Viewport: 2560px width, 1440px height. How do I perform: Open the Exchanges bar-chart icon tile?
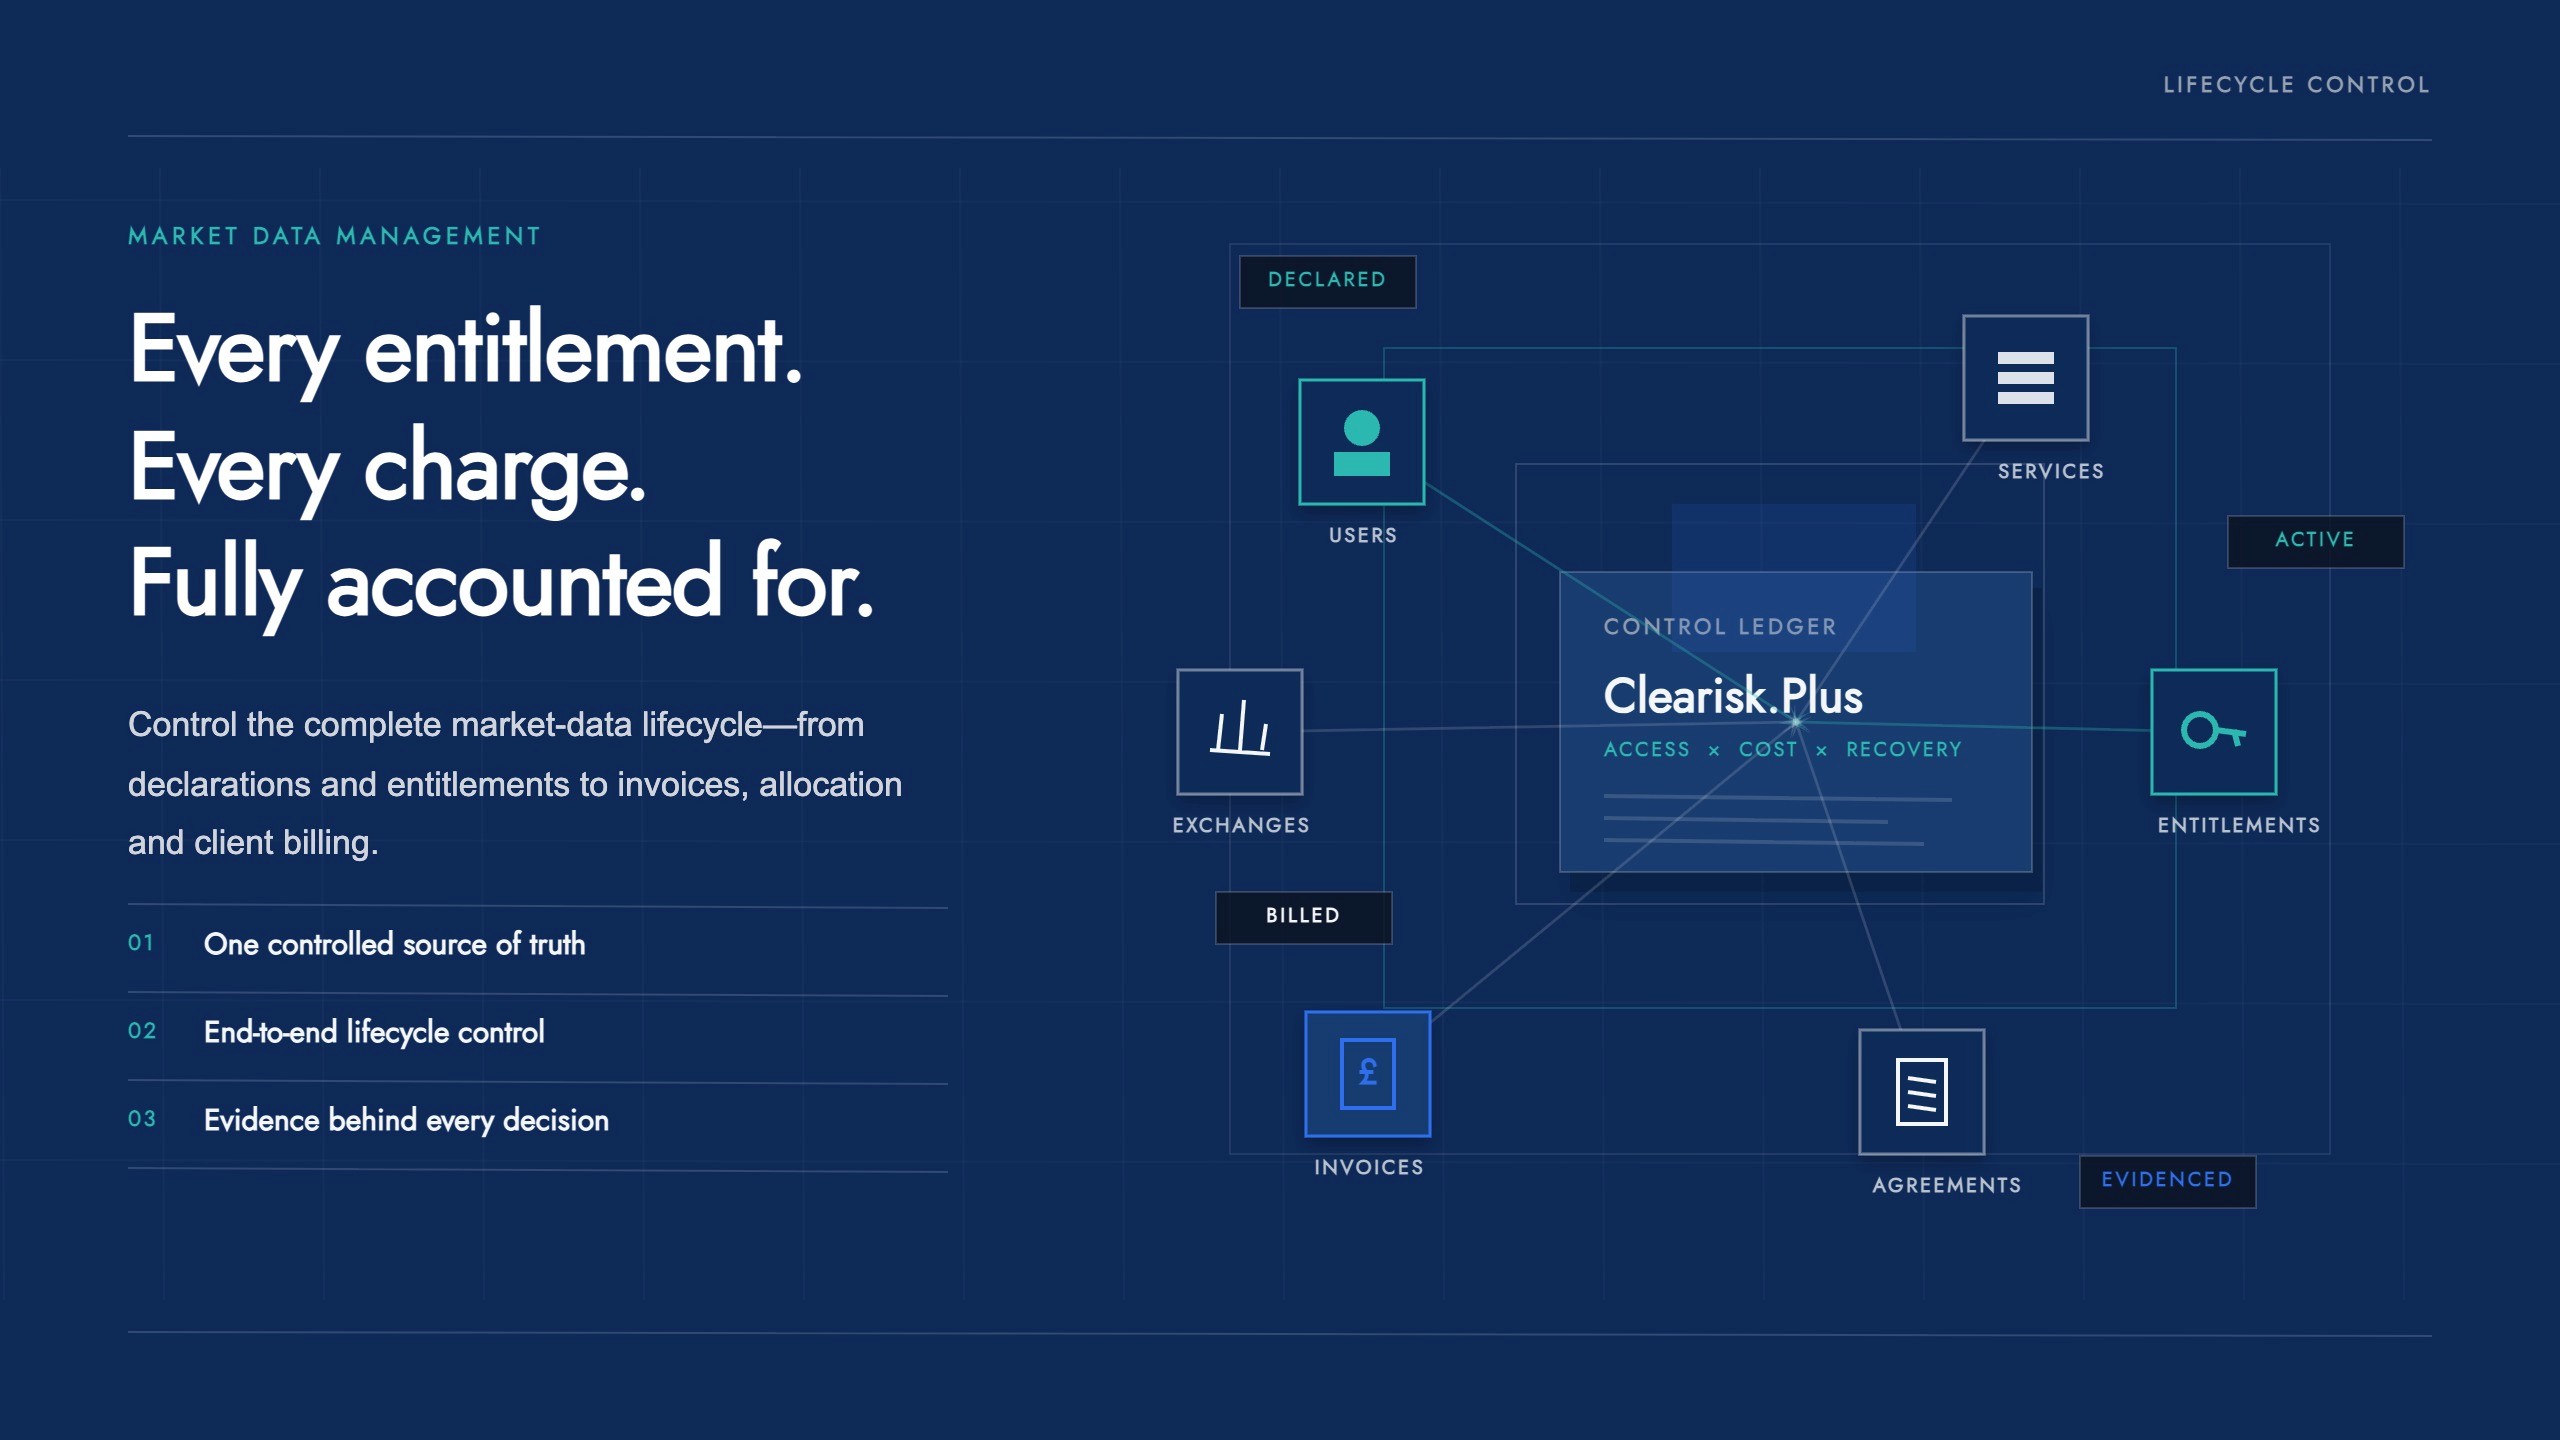click(x=1239, y=732)
